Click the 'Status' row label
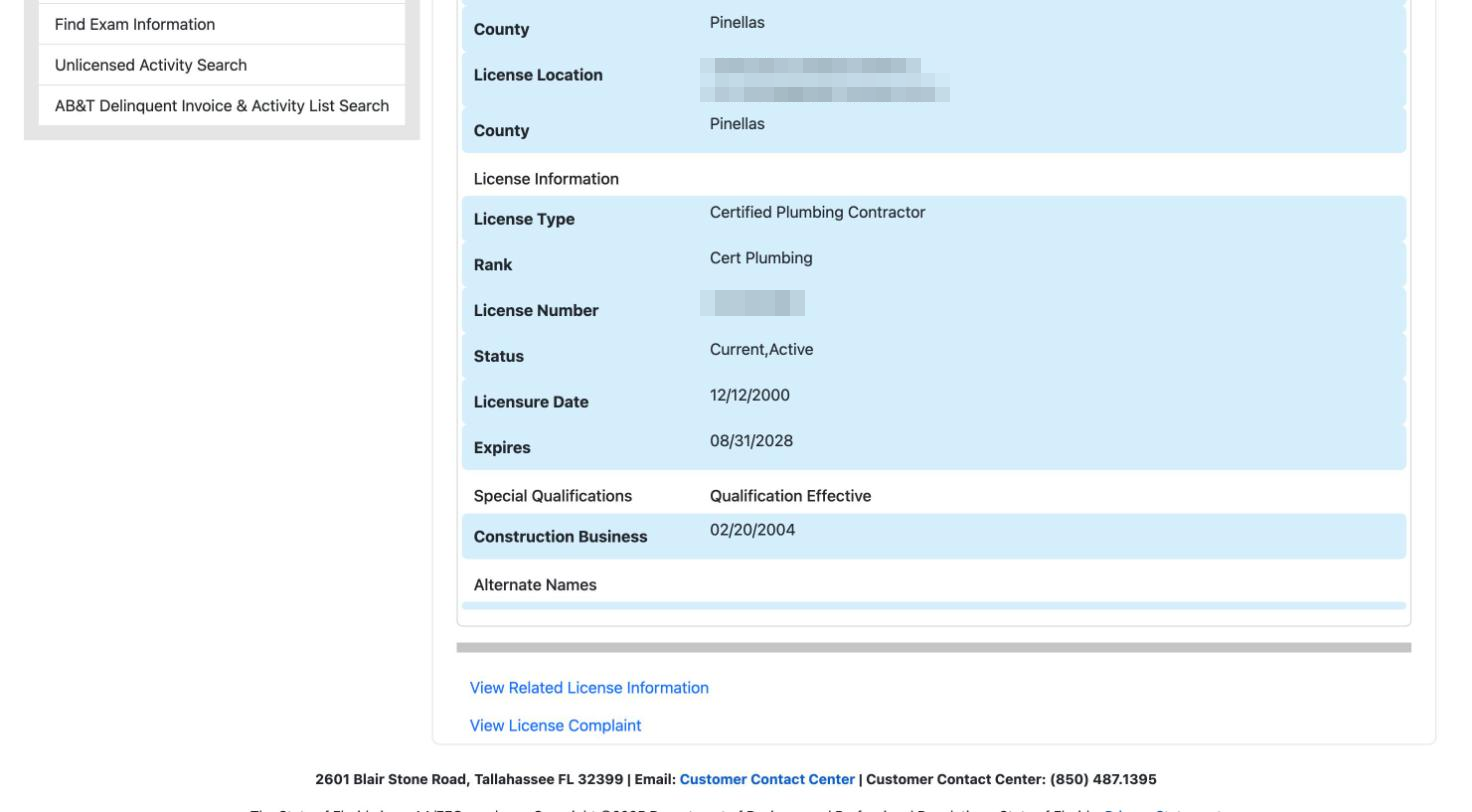Screen dimensions: 1472x812 click(x=498, y=357)
